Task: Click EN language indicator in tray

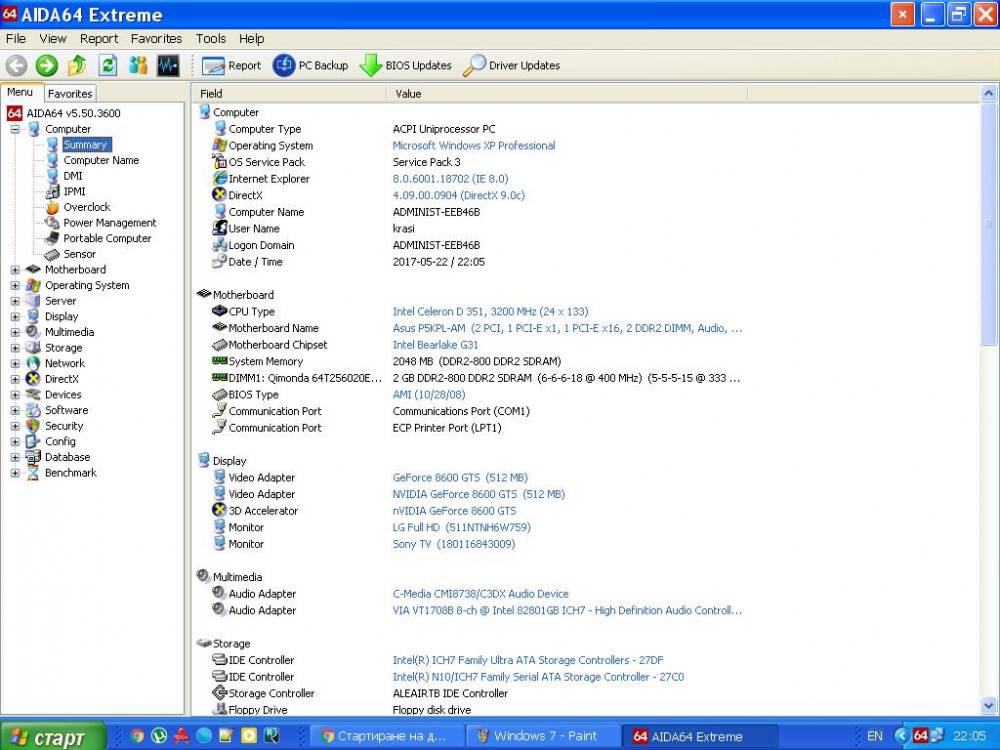Action: pyautogui.click(x=874, y=737)
